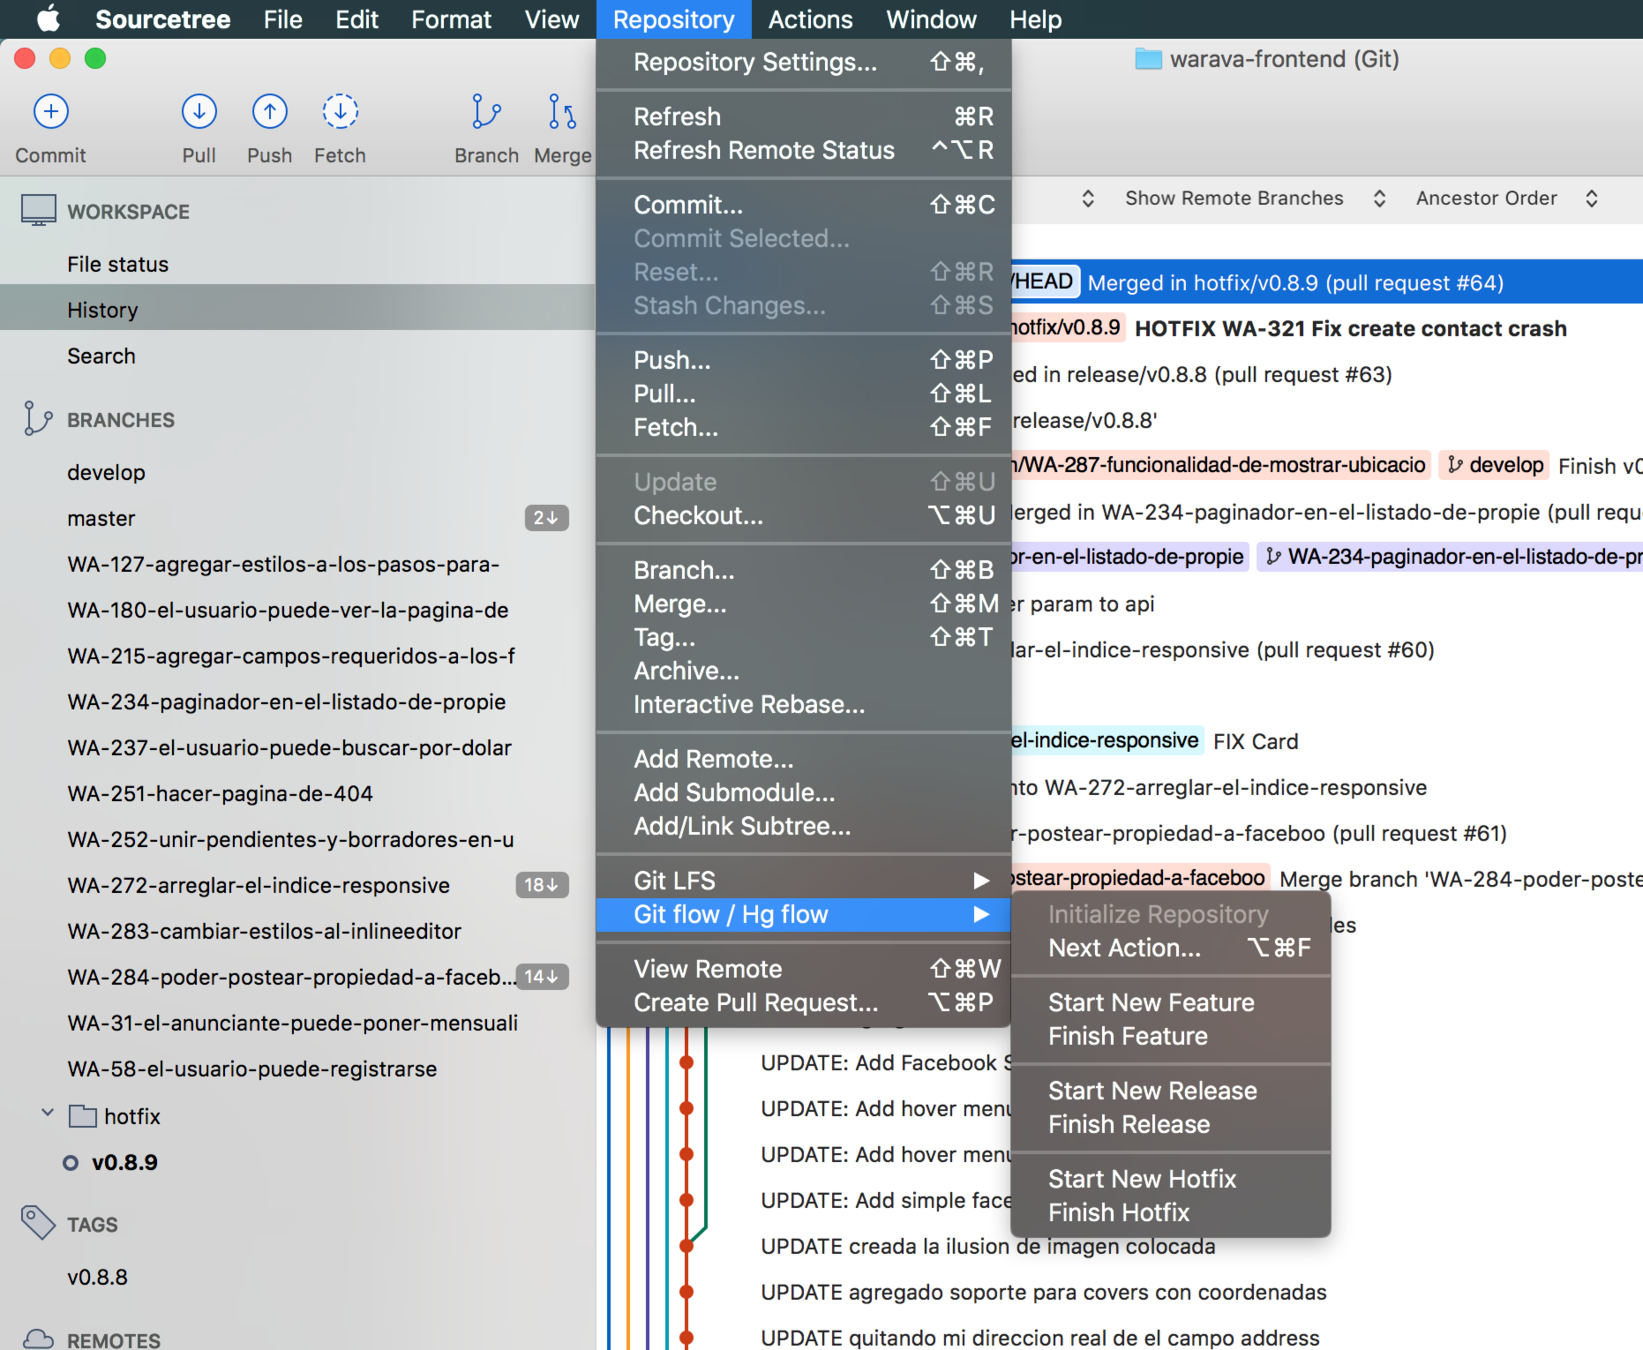Choose Archive... menu item
The width and height of the screenshot is (1643, 1350).
point(803,671)
